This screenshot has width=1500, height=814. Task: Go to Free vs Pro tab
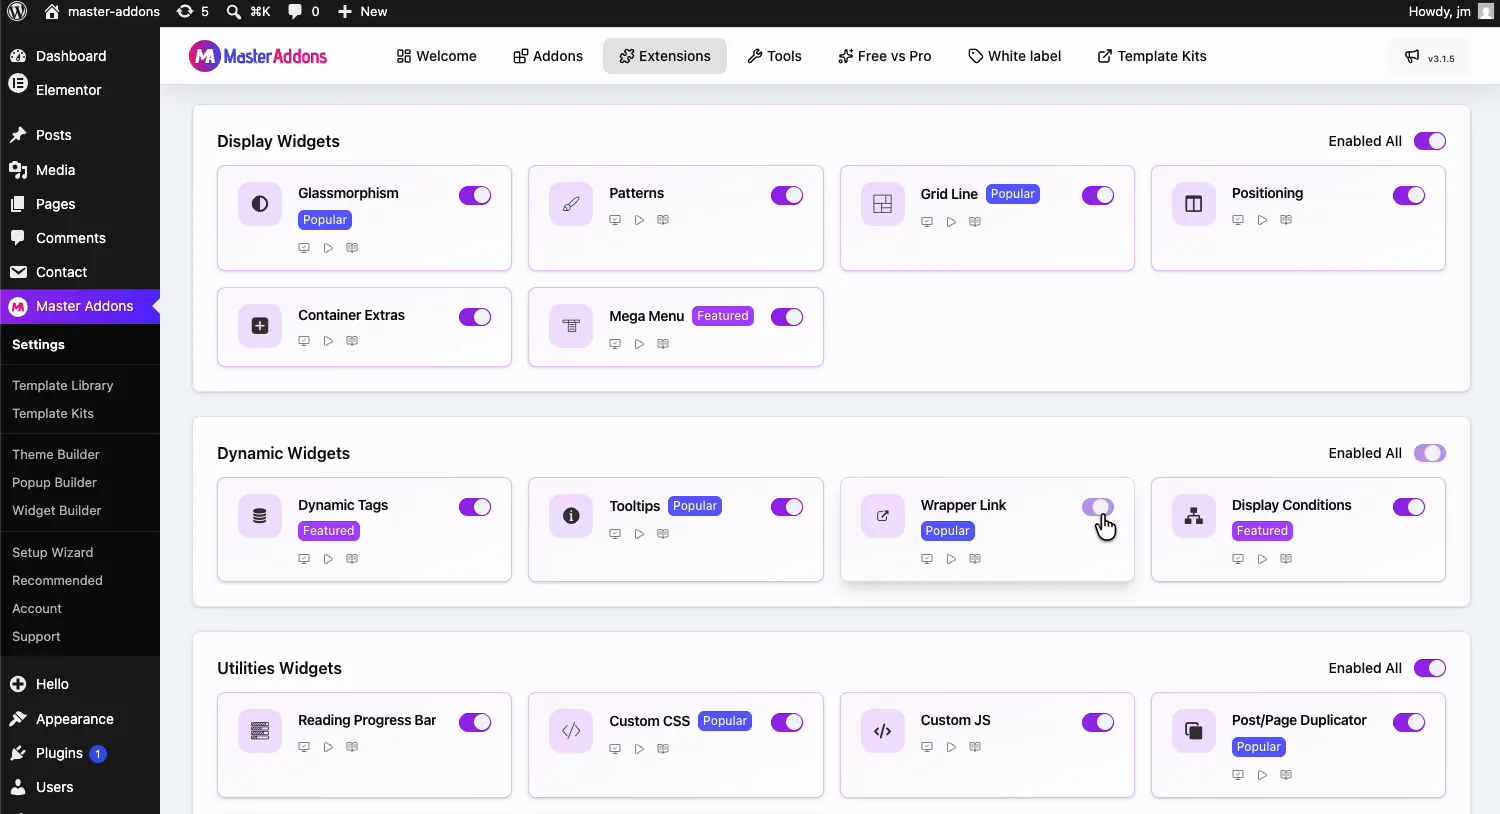(885, 56)
